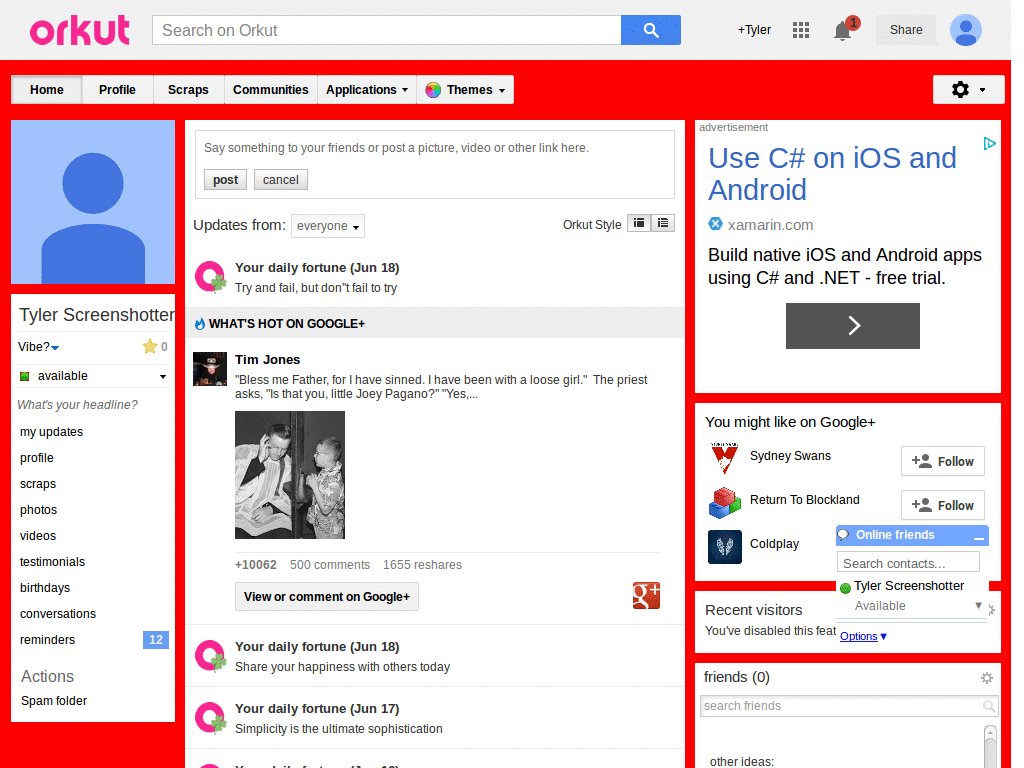This screenshot has height=768, width=1024.
Task: Click the 'Share your happiness' fortune icon
Action: 210,656
